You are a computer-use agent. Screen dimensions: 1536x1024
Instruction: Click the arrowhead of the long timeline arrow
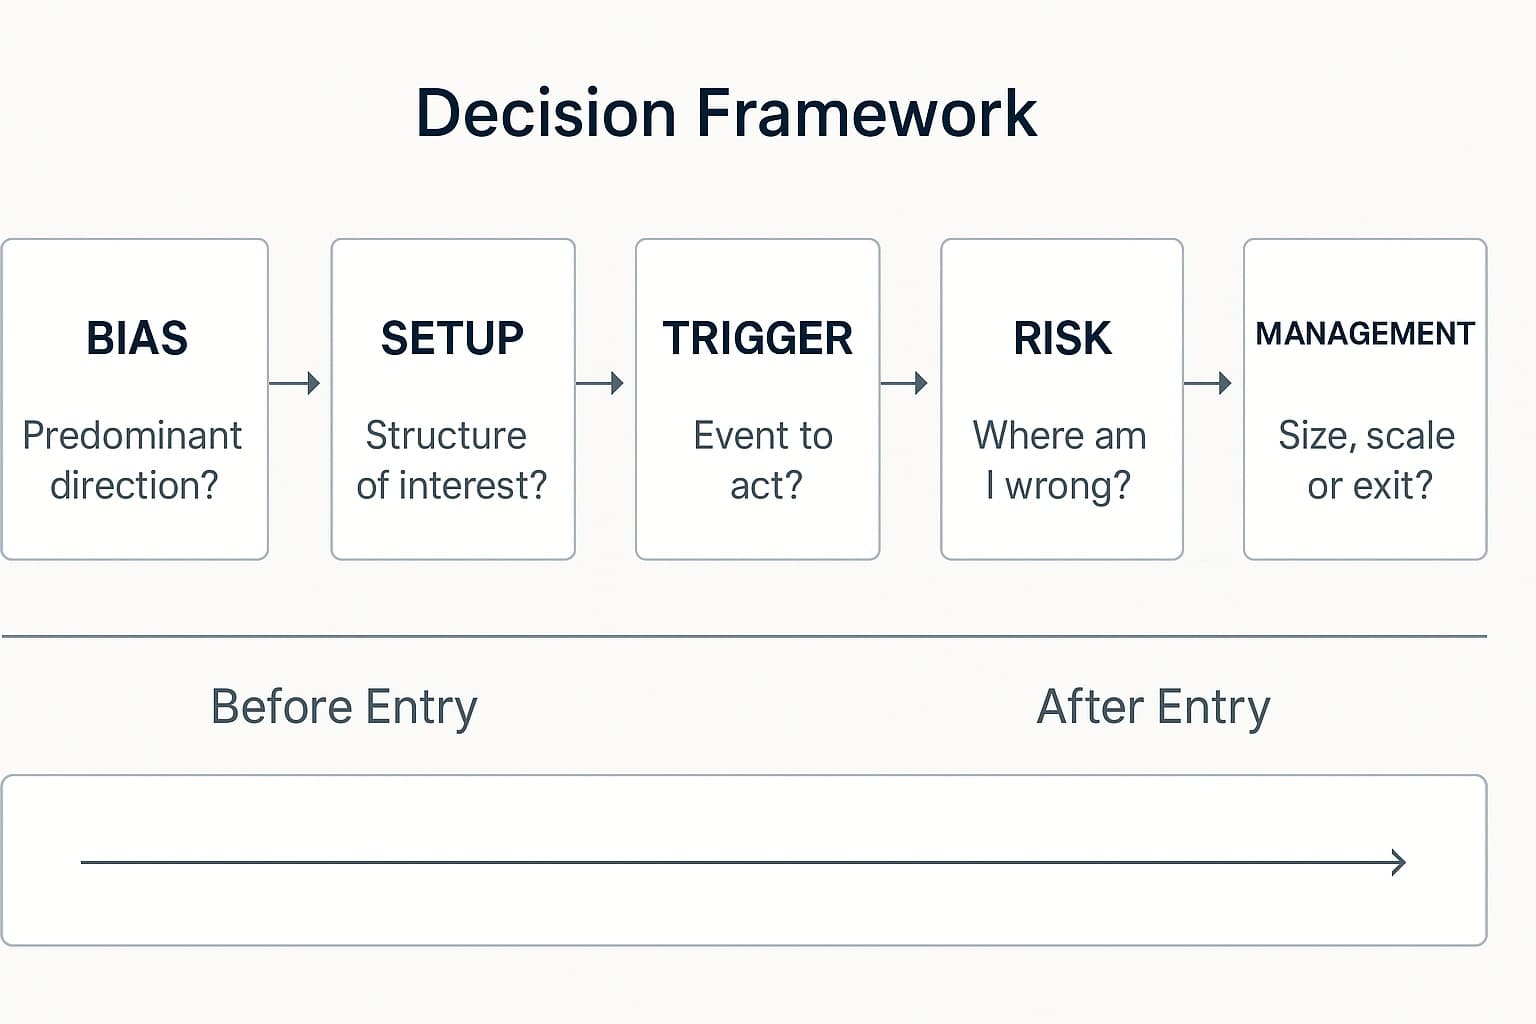click(x=1399, y=862)
